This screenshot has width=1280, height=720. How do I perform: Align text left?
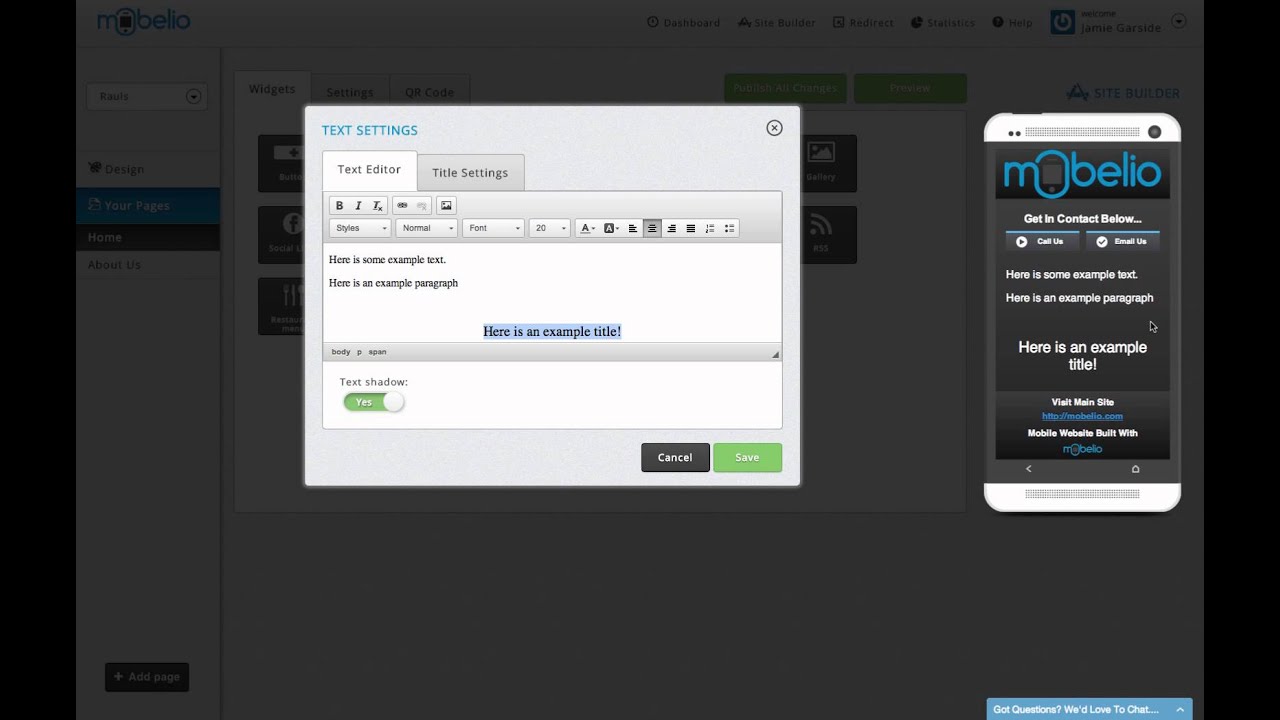tap(633, 228)
